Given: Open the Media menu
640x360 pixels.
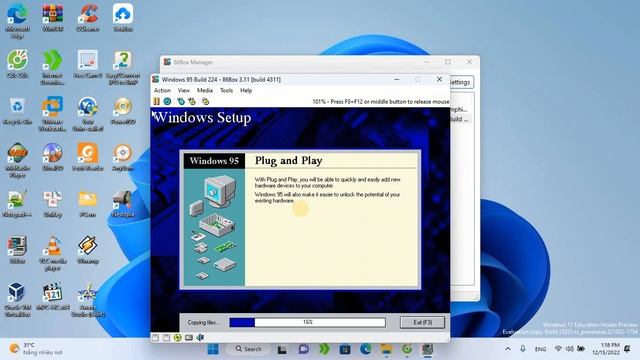Looking at the screenshot, I should click(x=204, y=90).
